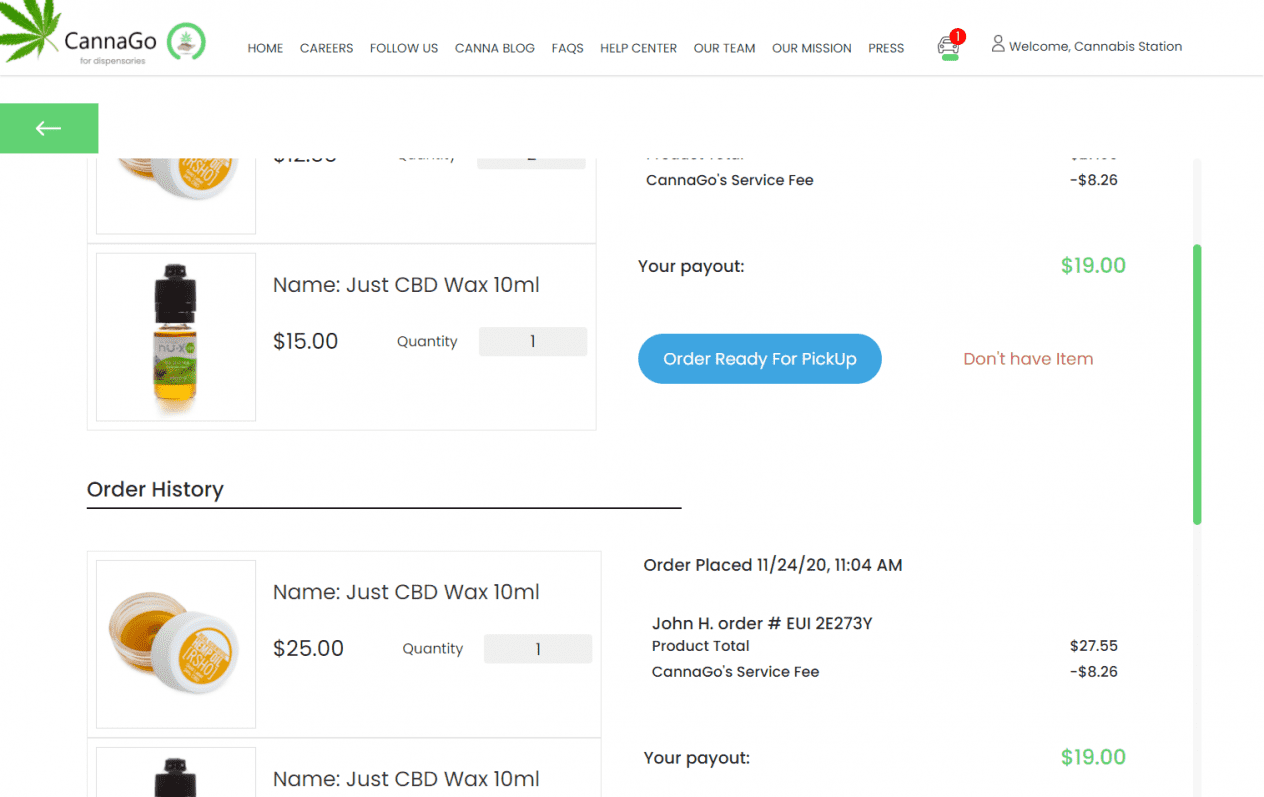Open the delivery car notifications icon

pos(948,46)
